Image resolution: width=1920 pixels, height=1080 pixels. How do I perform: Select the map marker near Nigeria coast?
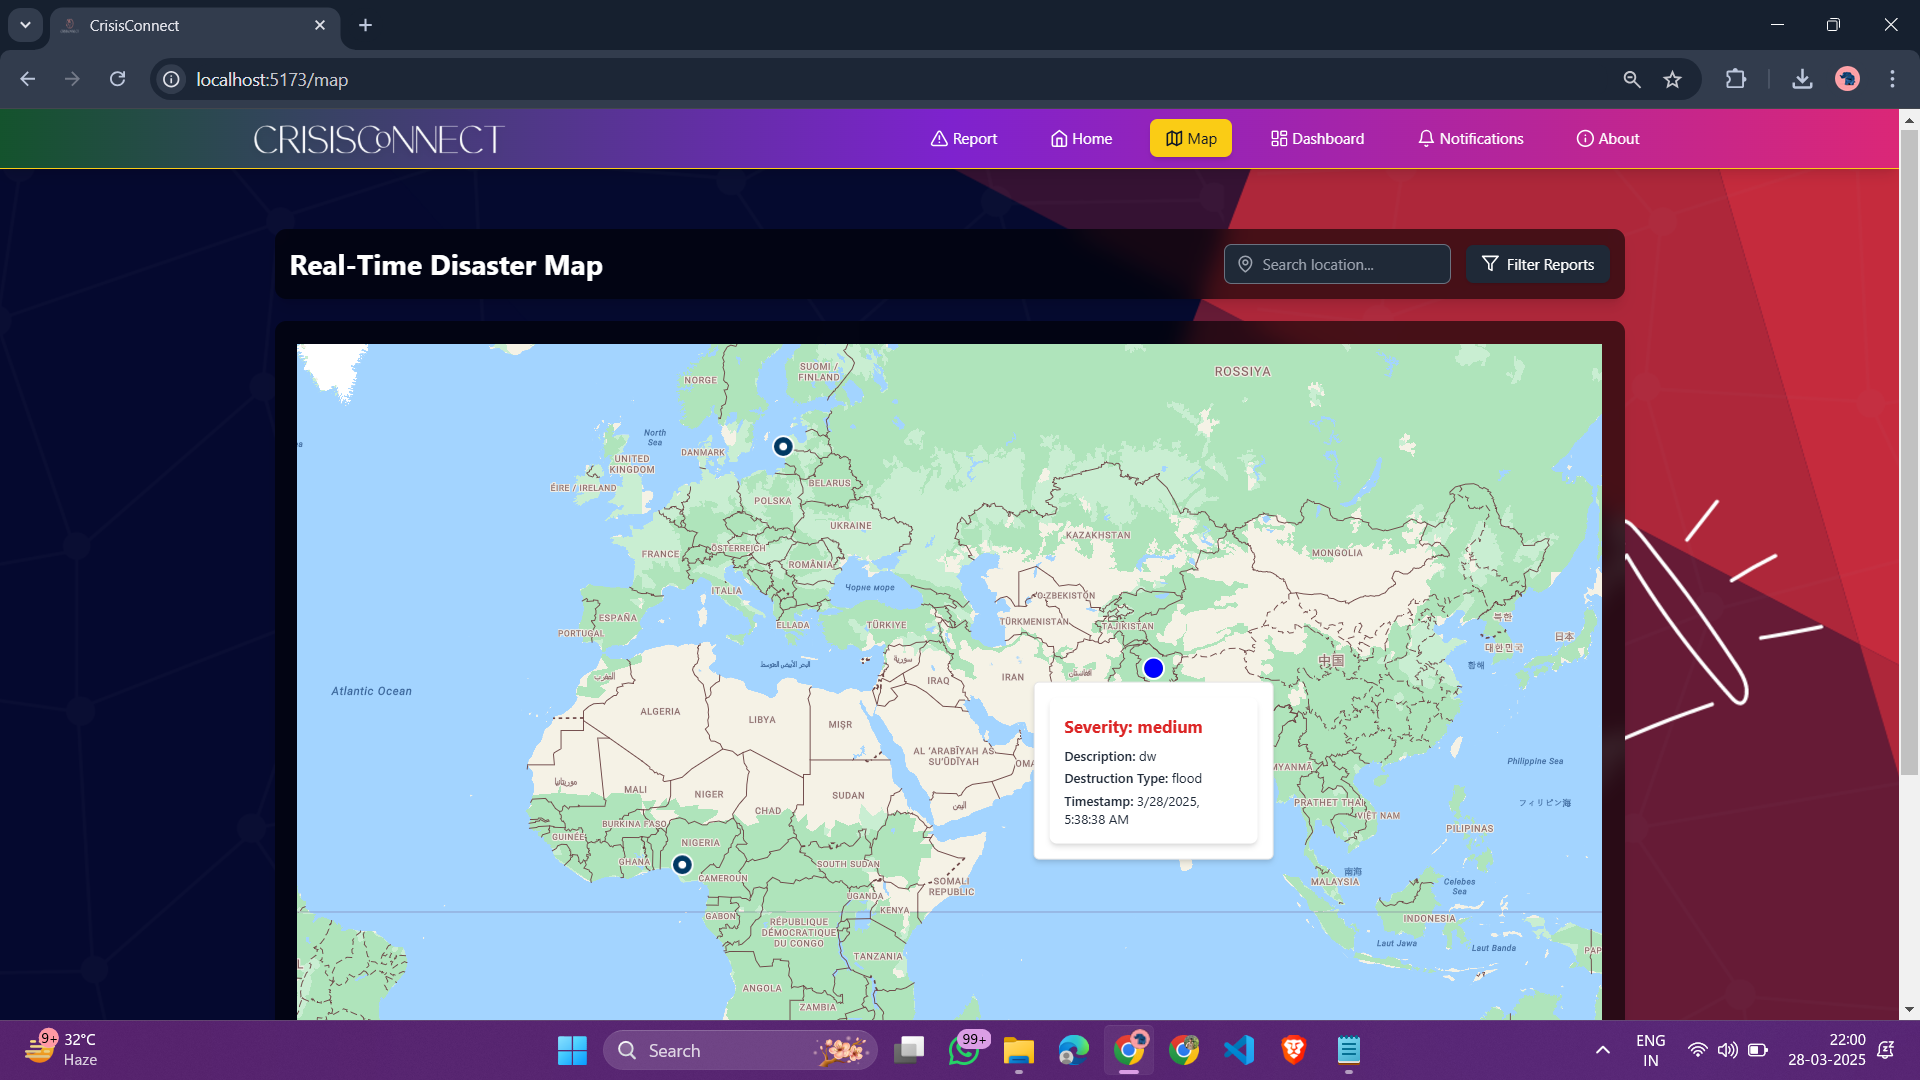click(x=682, y=865)
